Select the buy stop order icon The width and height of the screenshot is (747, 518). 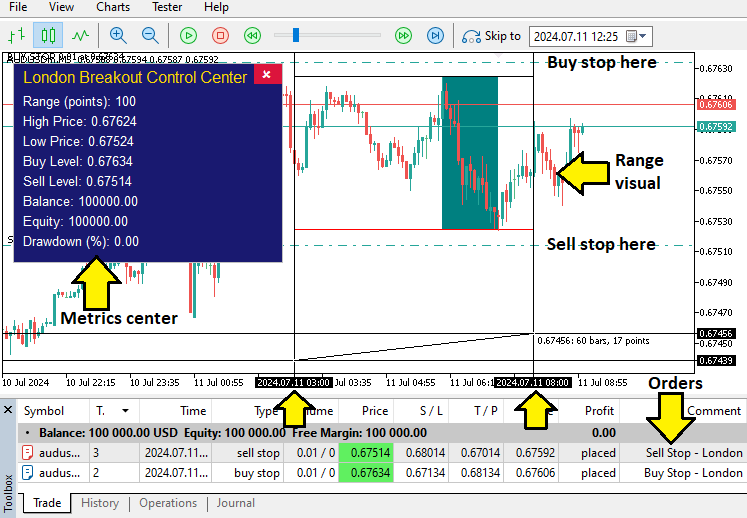pos(28,473)
